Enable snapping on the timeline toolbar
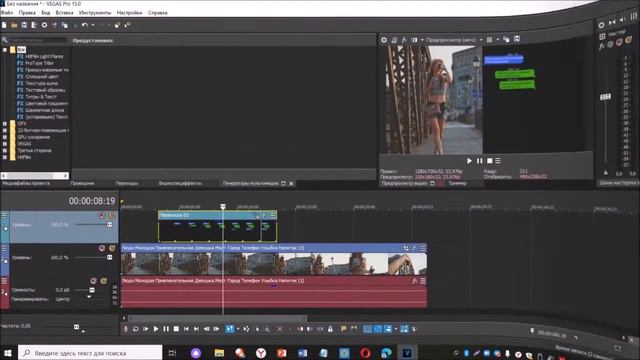The height and width of the screenshot is (360, 640). click(367, 329)
